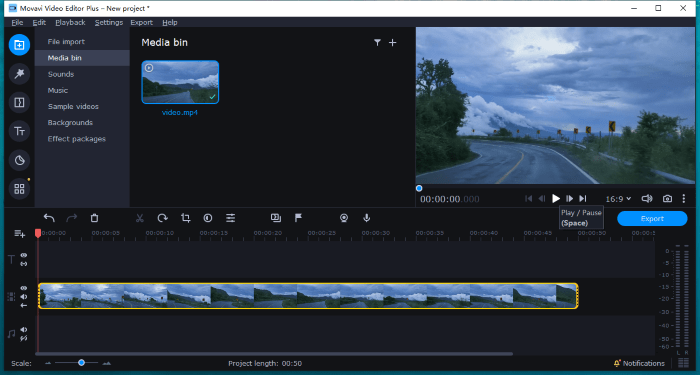Open the Stickers tab icon
The image size is (700, 375).
[19, 160]
